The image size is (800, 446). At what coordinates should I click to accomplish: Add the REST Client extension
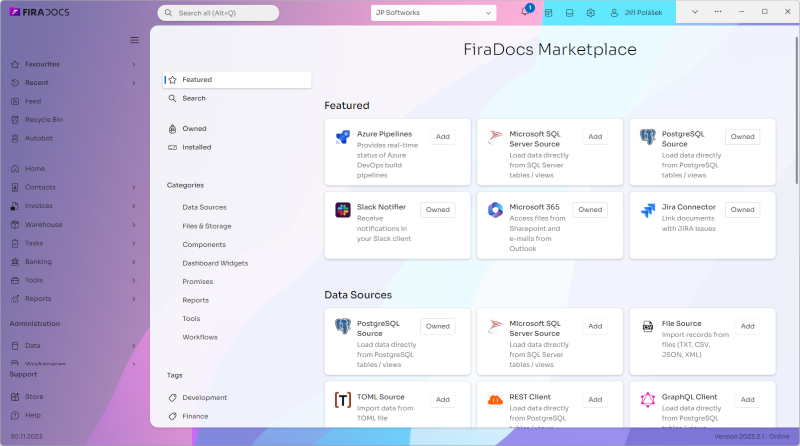595,400
